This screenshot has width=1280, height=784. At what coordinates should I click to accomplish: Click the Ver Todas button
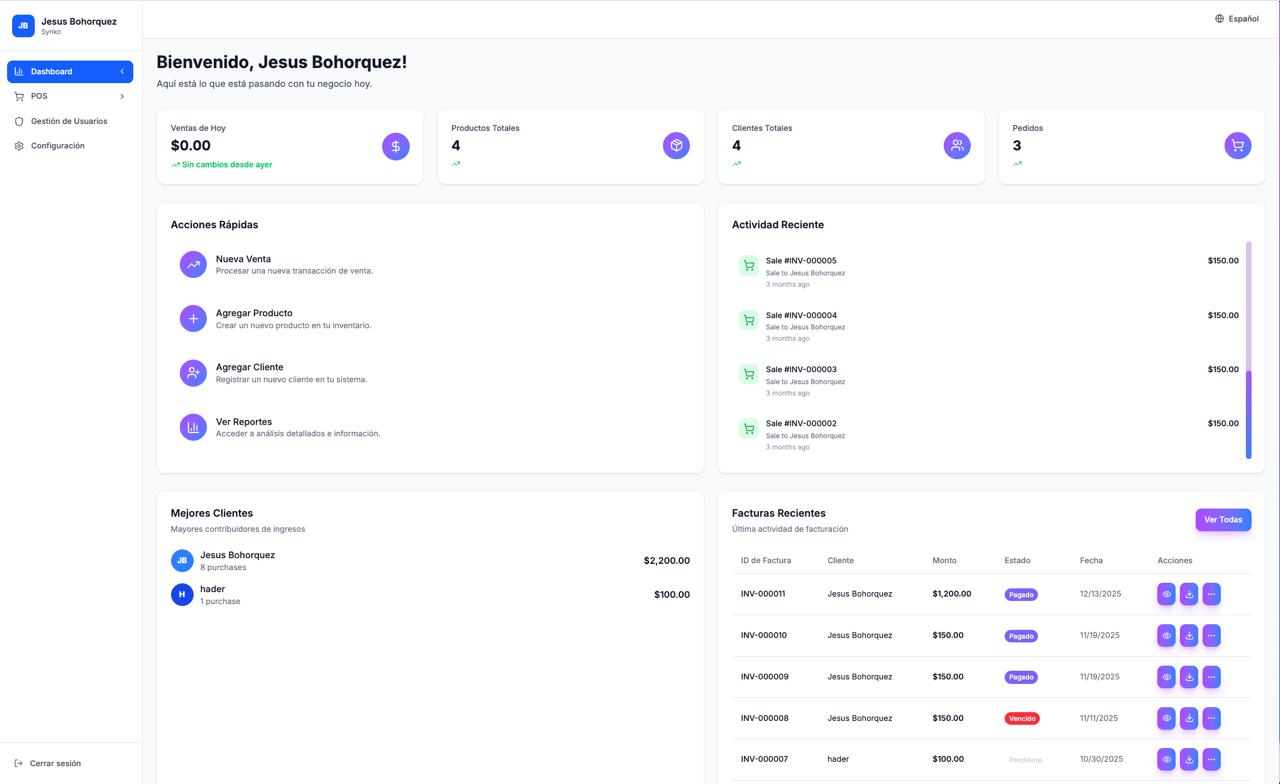tap(1223, 520)
